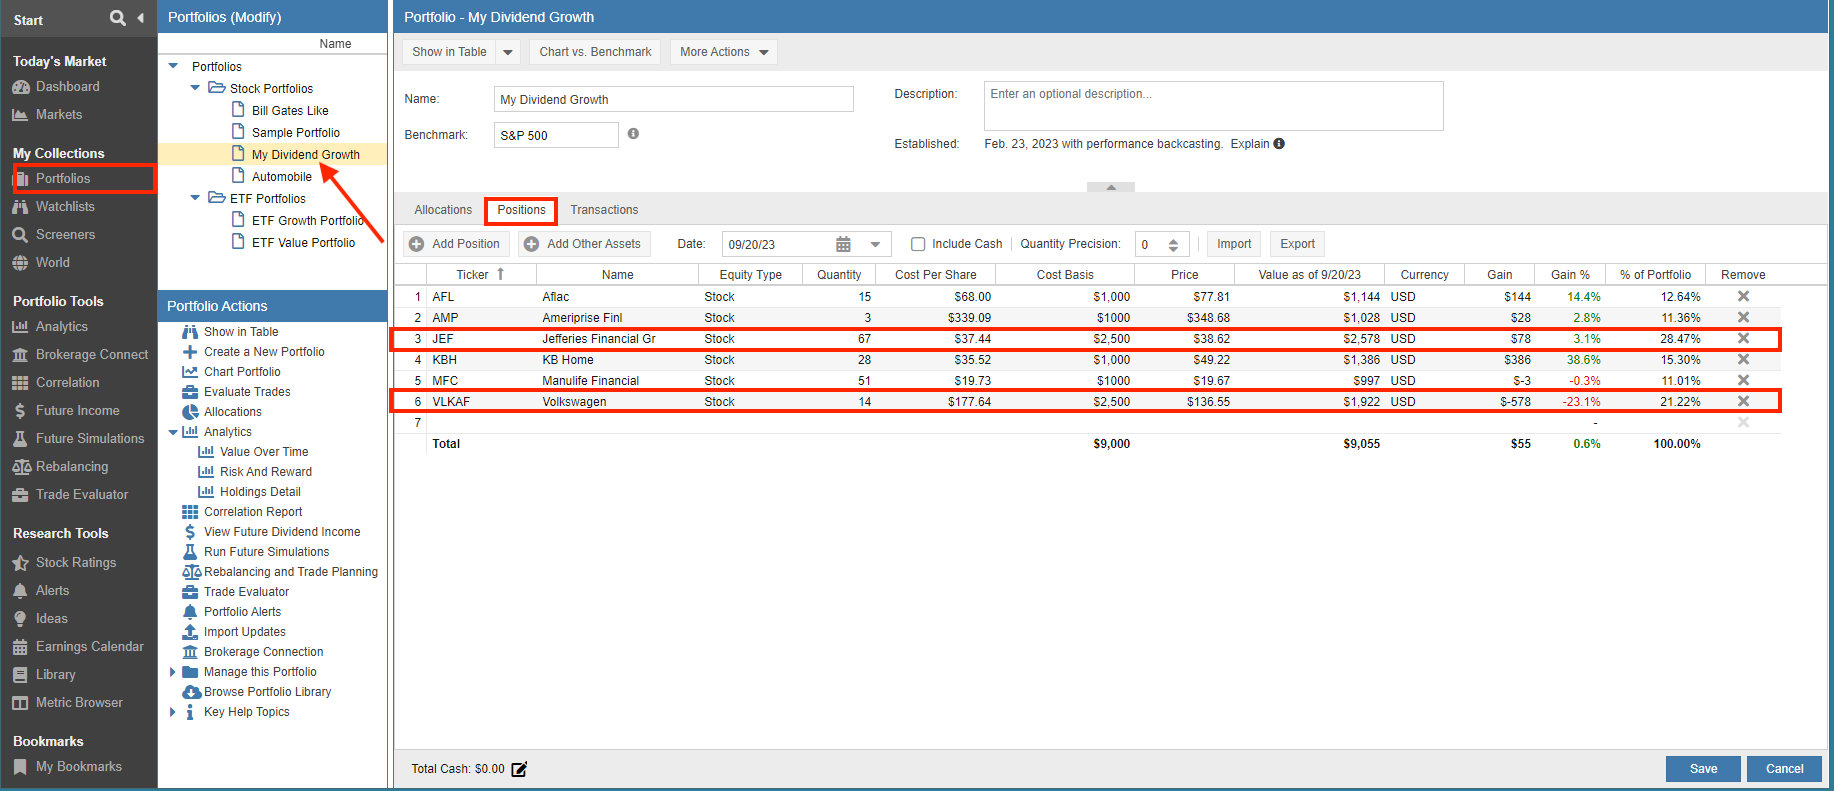Switch to the Transactions tab
The width and height of the screenshot is (1834, 791).
click(x=604, y=210)
